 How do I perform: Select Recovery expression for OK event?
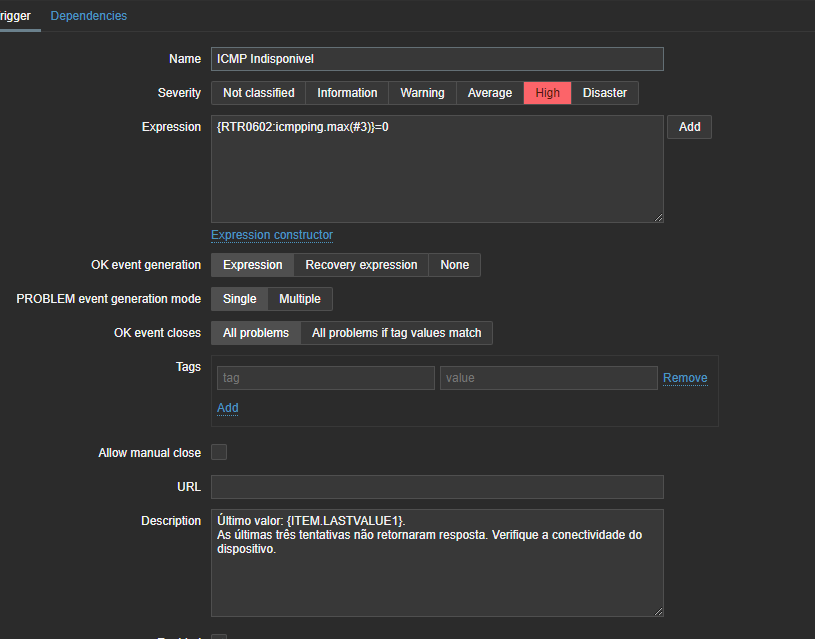[x=361, y=265]
